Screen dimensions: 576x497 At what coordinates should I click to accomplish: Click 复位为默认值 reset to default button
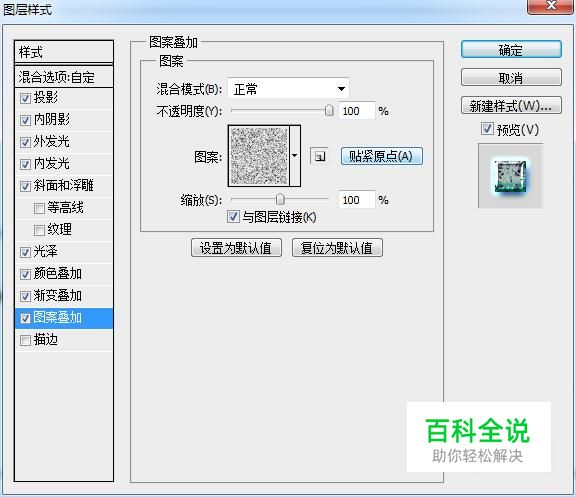click(337, 248)
